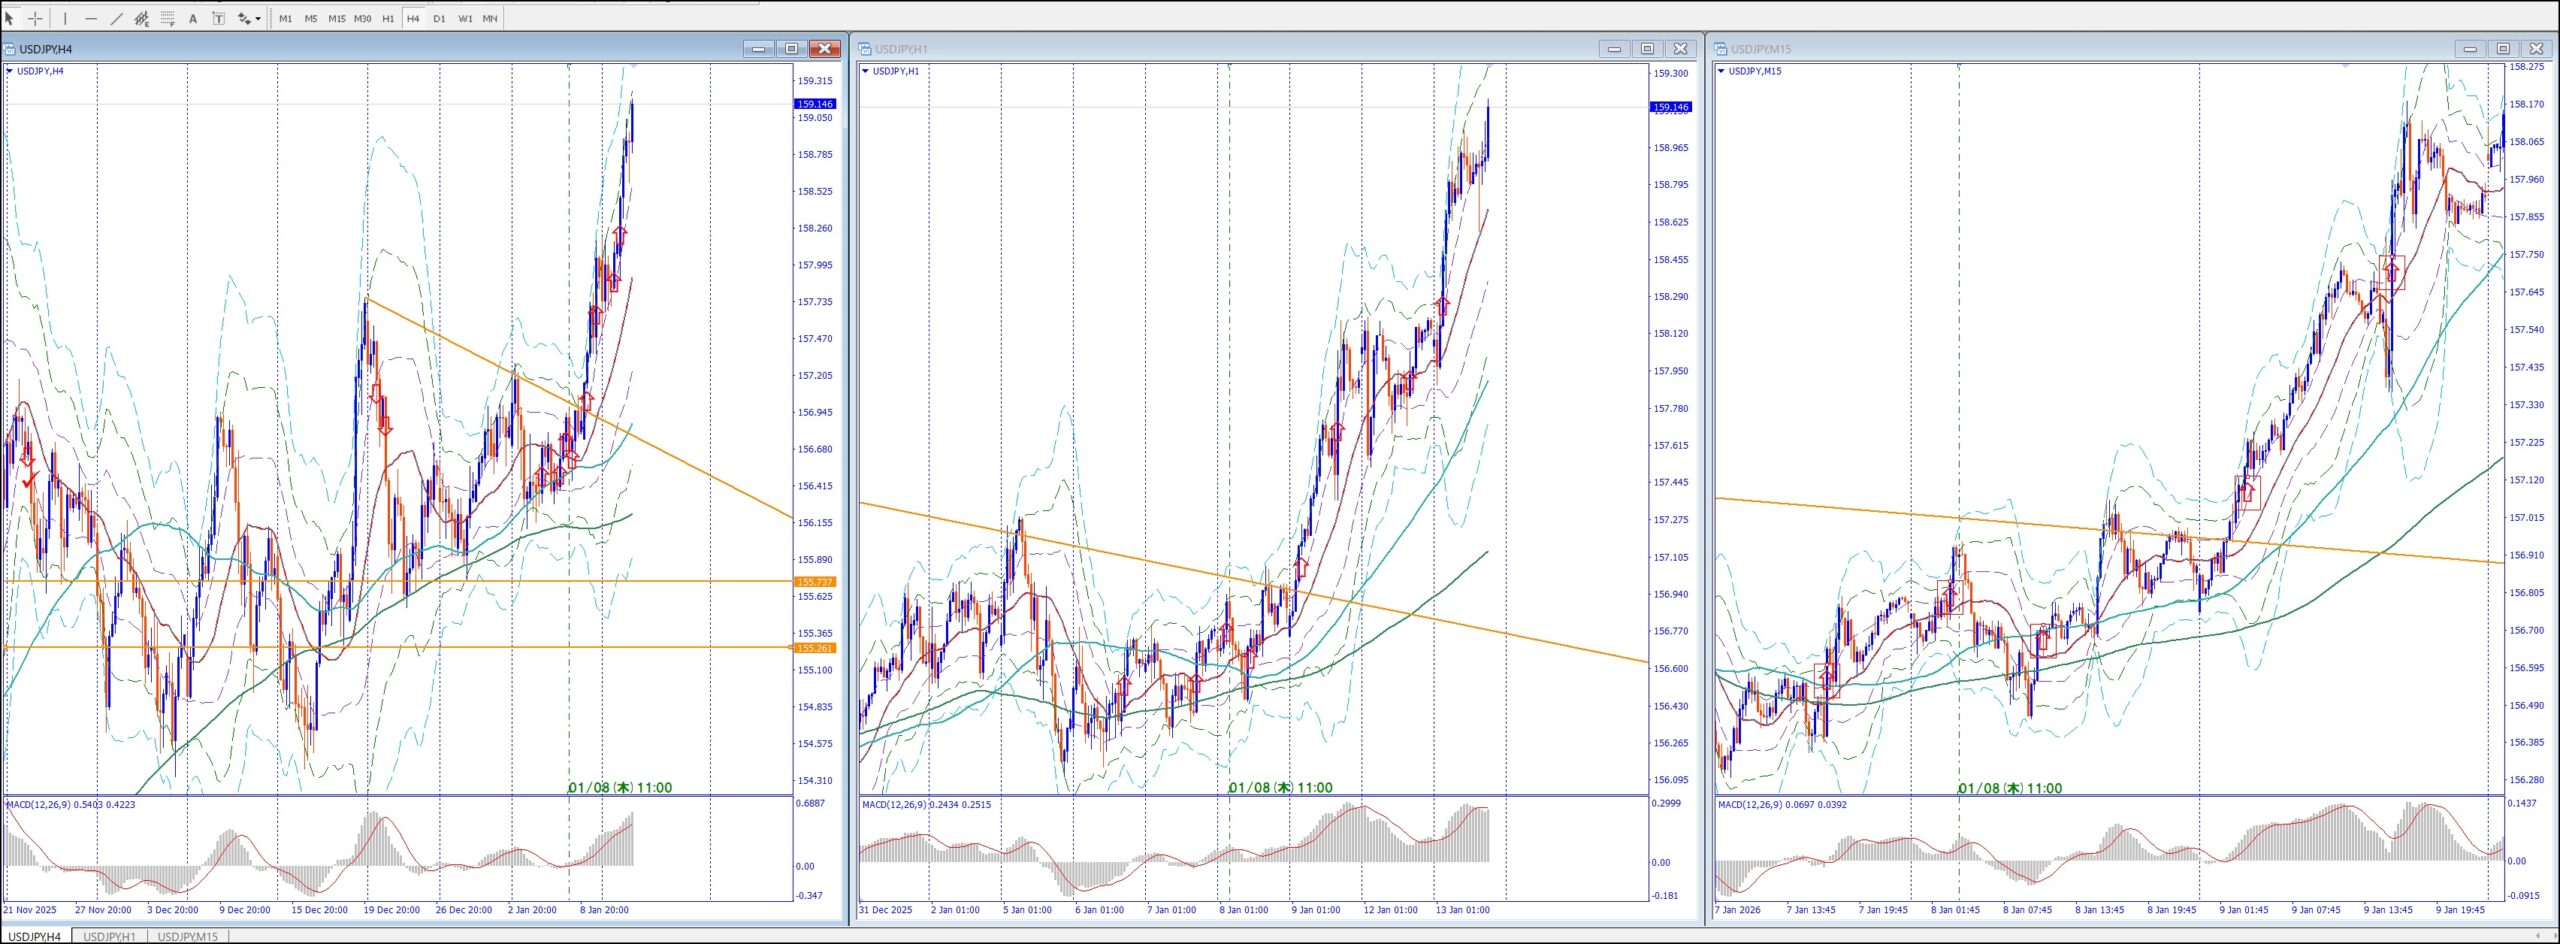Pick the horizontal line drawing tool
Screen dimensions: 2560x944
coord(91,18)
